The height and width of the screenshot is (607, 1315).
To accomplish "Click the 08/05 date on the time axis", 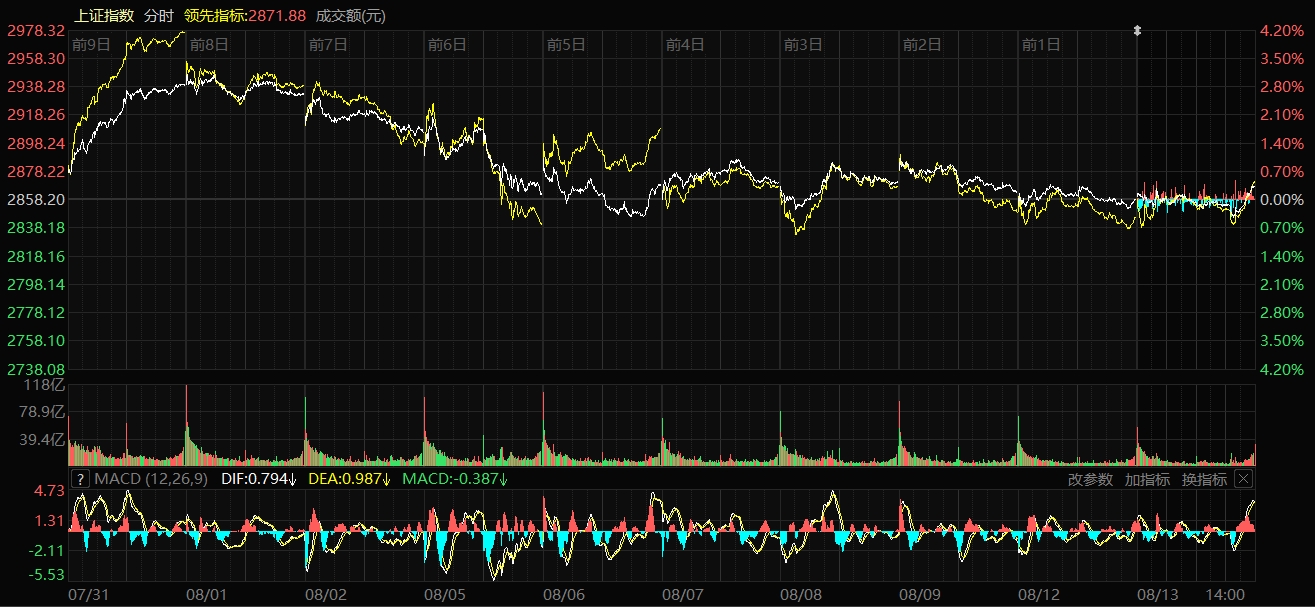I will click(x=445, y=594).
